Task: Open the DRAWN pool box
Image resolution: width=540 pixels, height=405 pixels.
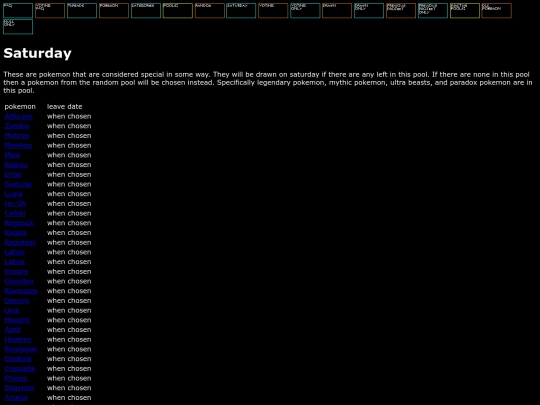Action: [x=337, y=11]
